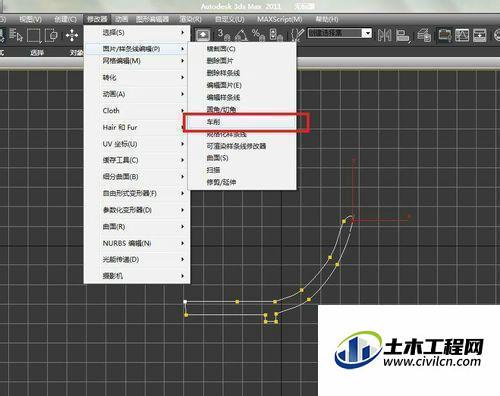Open the Schematic View icon
Viewport: 500px width, 396px height.
(x=479, y=35)
